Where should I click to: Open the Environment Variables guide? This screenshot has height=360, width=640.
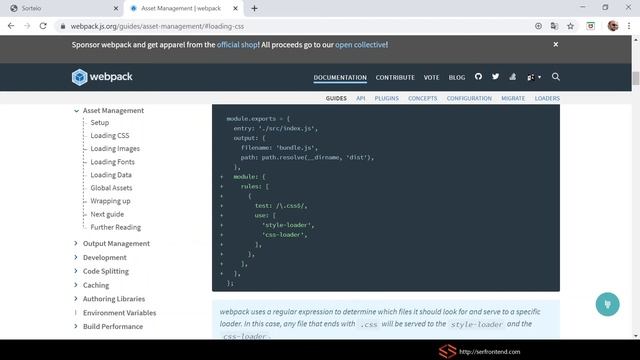pos(120,313)
